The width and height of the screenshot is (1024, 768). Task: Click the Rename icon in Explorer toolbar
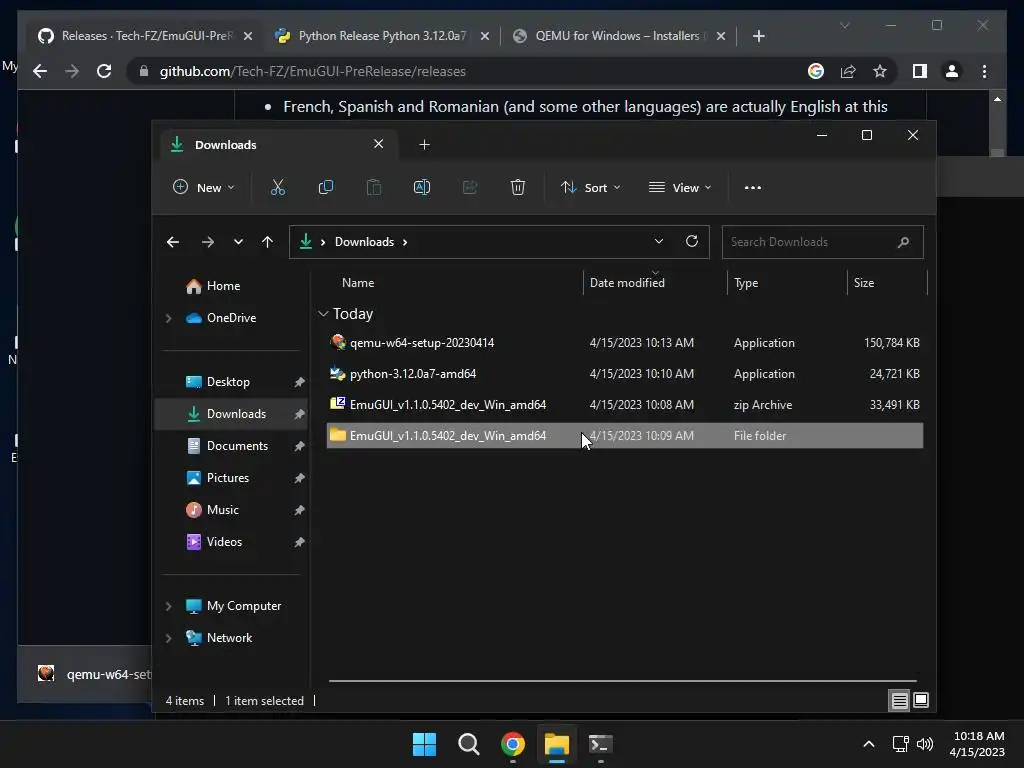pos(422,187)
